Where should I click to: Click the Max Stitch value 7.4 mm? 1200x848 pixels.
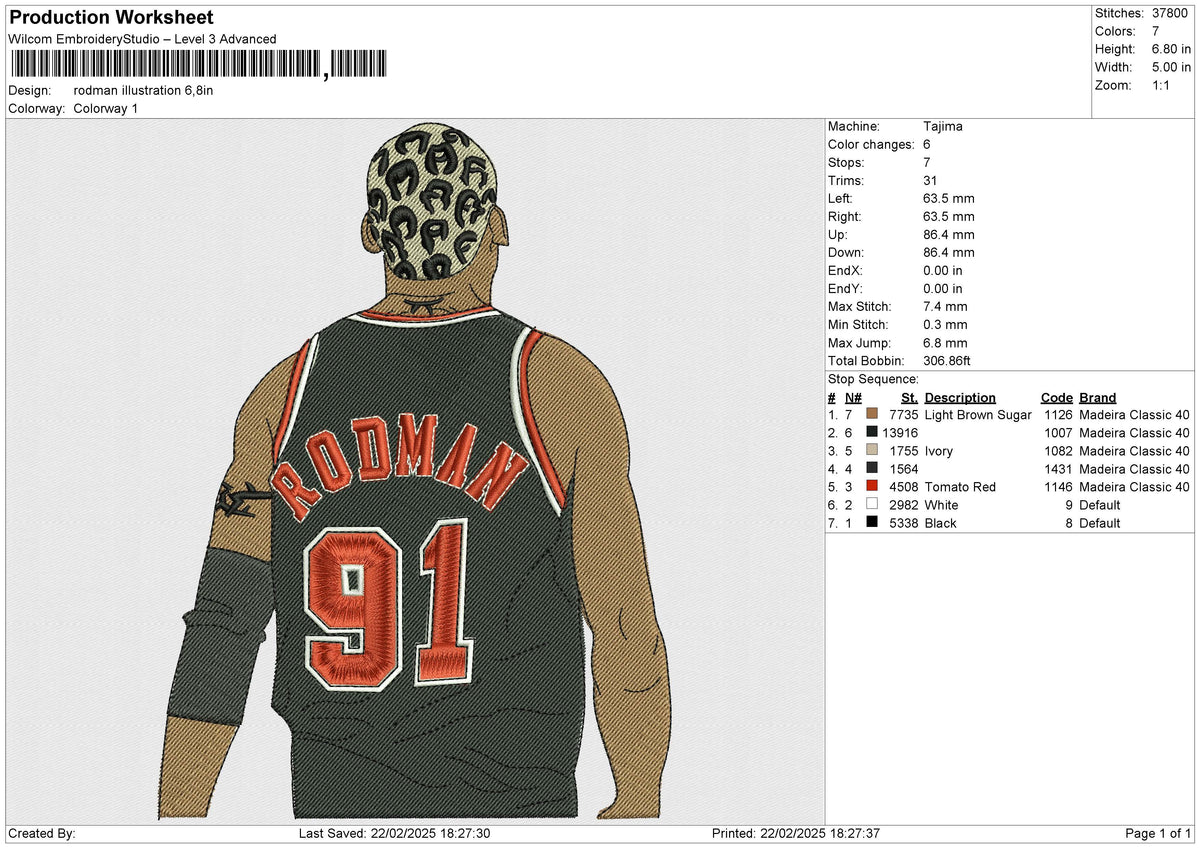tap(945, 307)
